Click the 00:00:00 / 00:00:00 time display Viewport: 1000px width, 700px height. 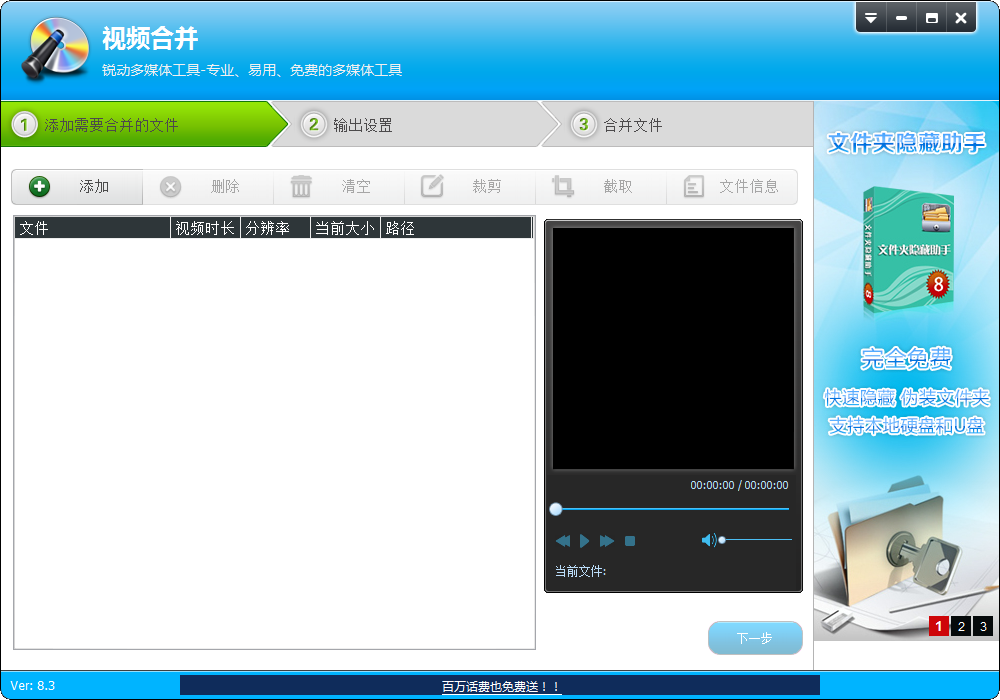tap(739, 485)
